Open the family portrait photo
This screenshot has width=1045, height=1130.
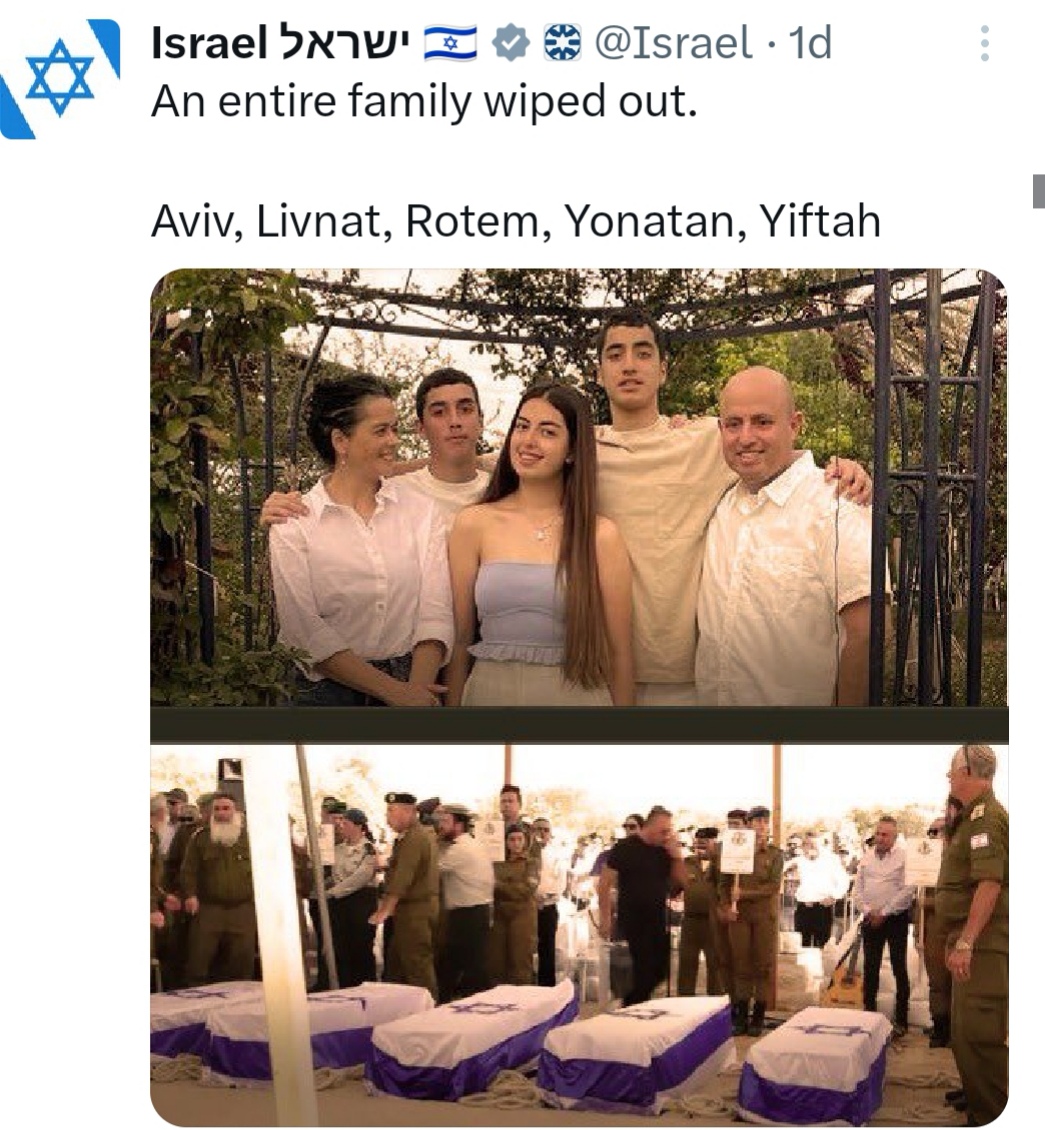tap(579, 487)
